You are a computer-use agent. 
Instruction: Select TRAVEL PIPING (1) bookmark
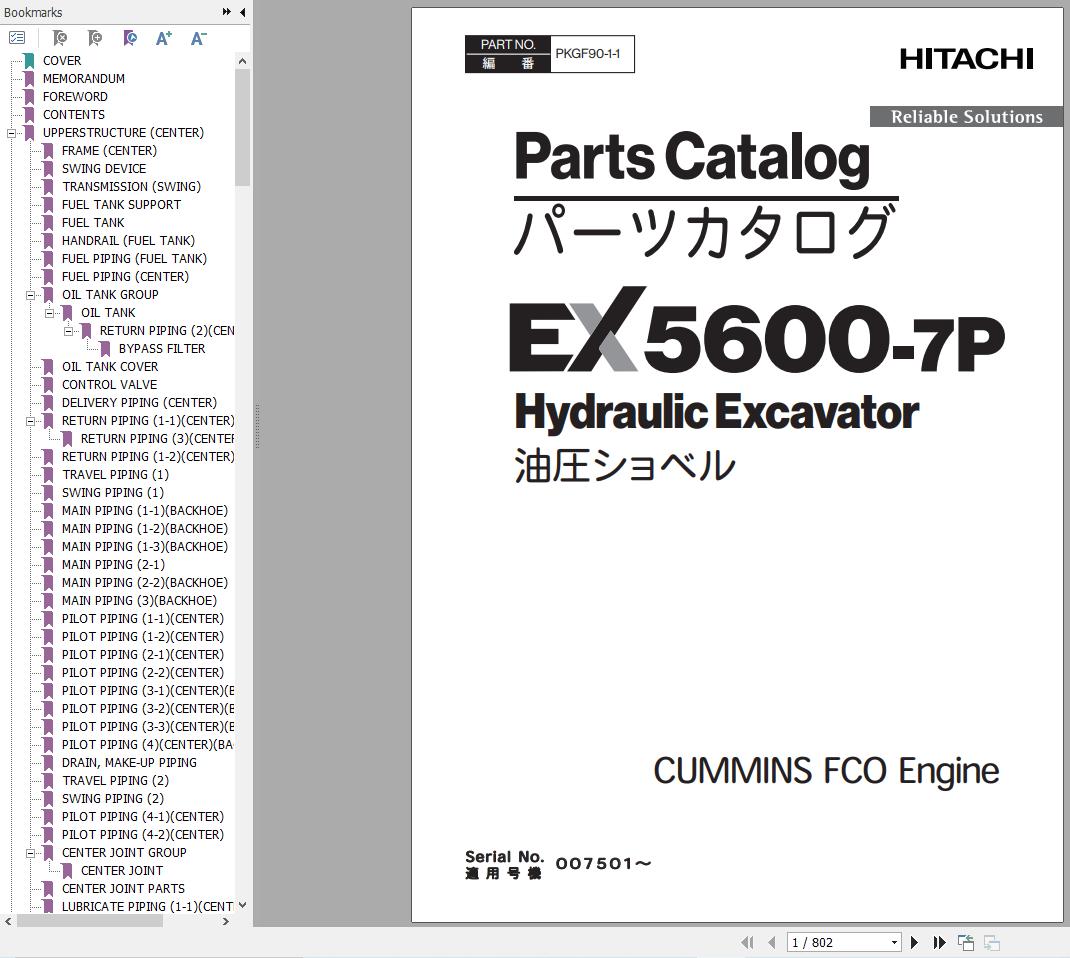click(115, 474)
